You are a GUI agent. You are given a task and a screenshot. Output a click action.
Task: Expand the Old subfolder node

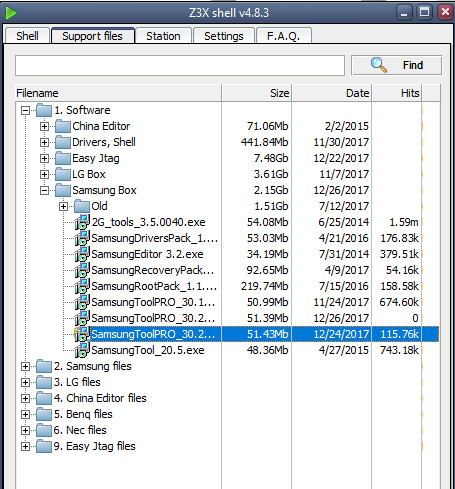(63, 206)
